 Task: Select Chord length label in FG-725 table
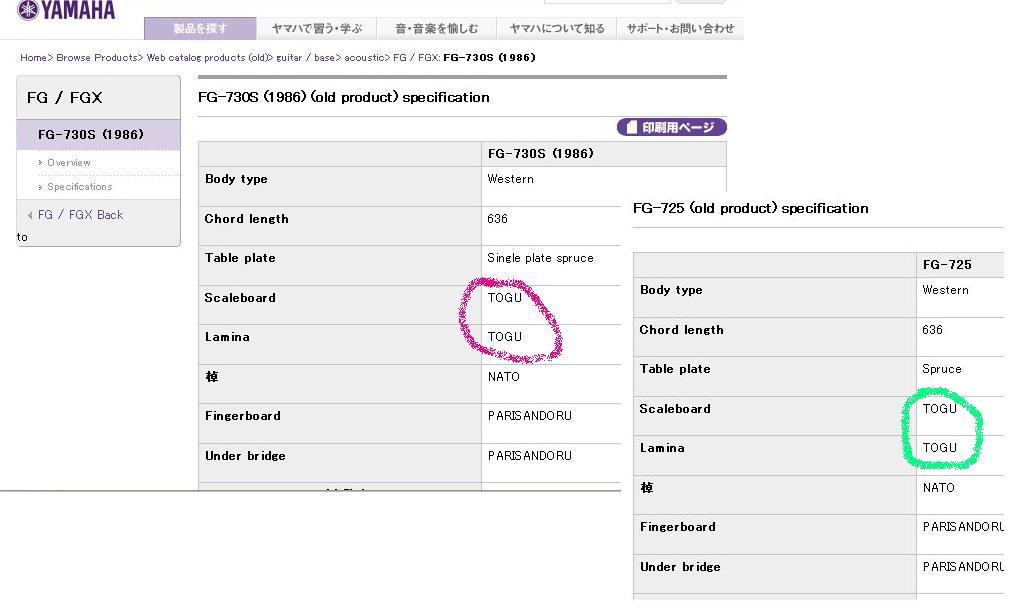click(682, 330)
